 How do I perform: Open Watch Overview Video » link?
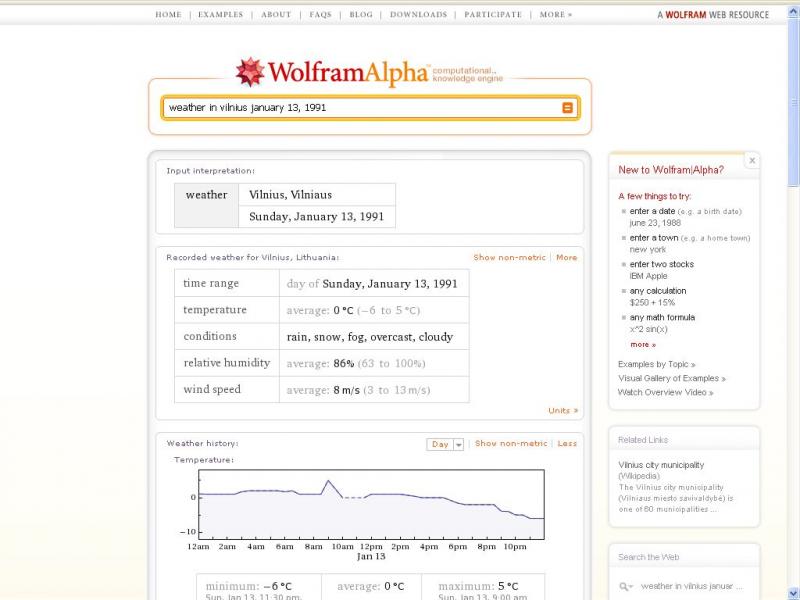(665, 392)
